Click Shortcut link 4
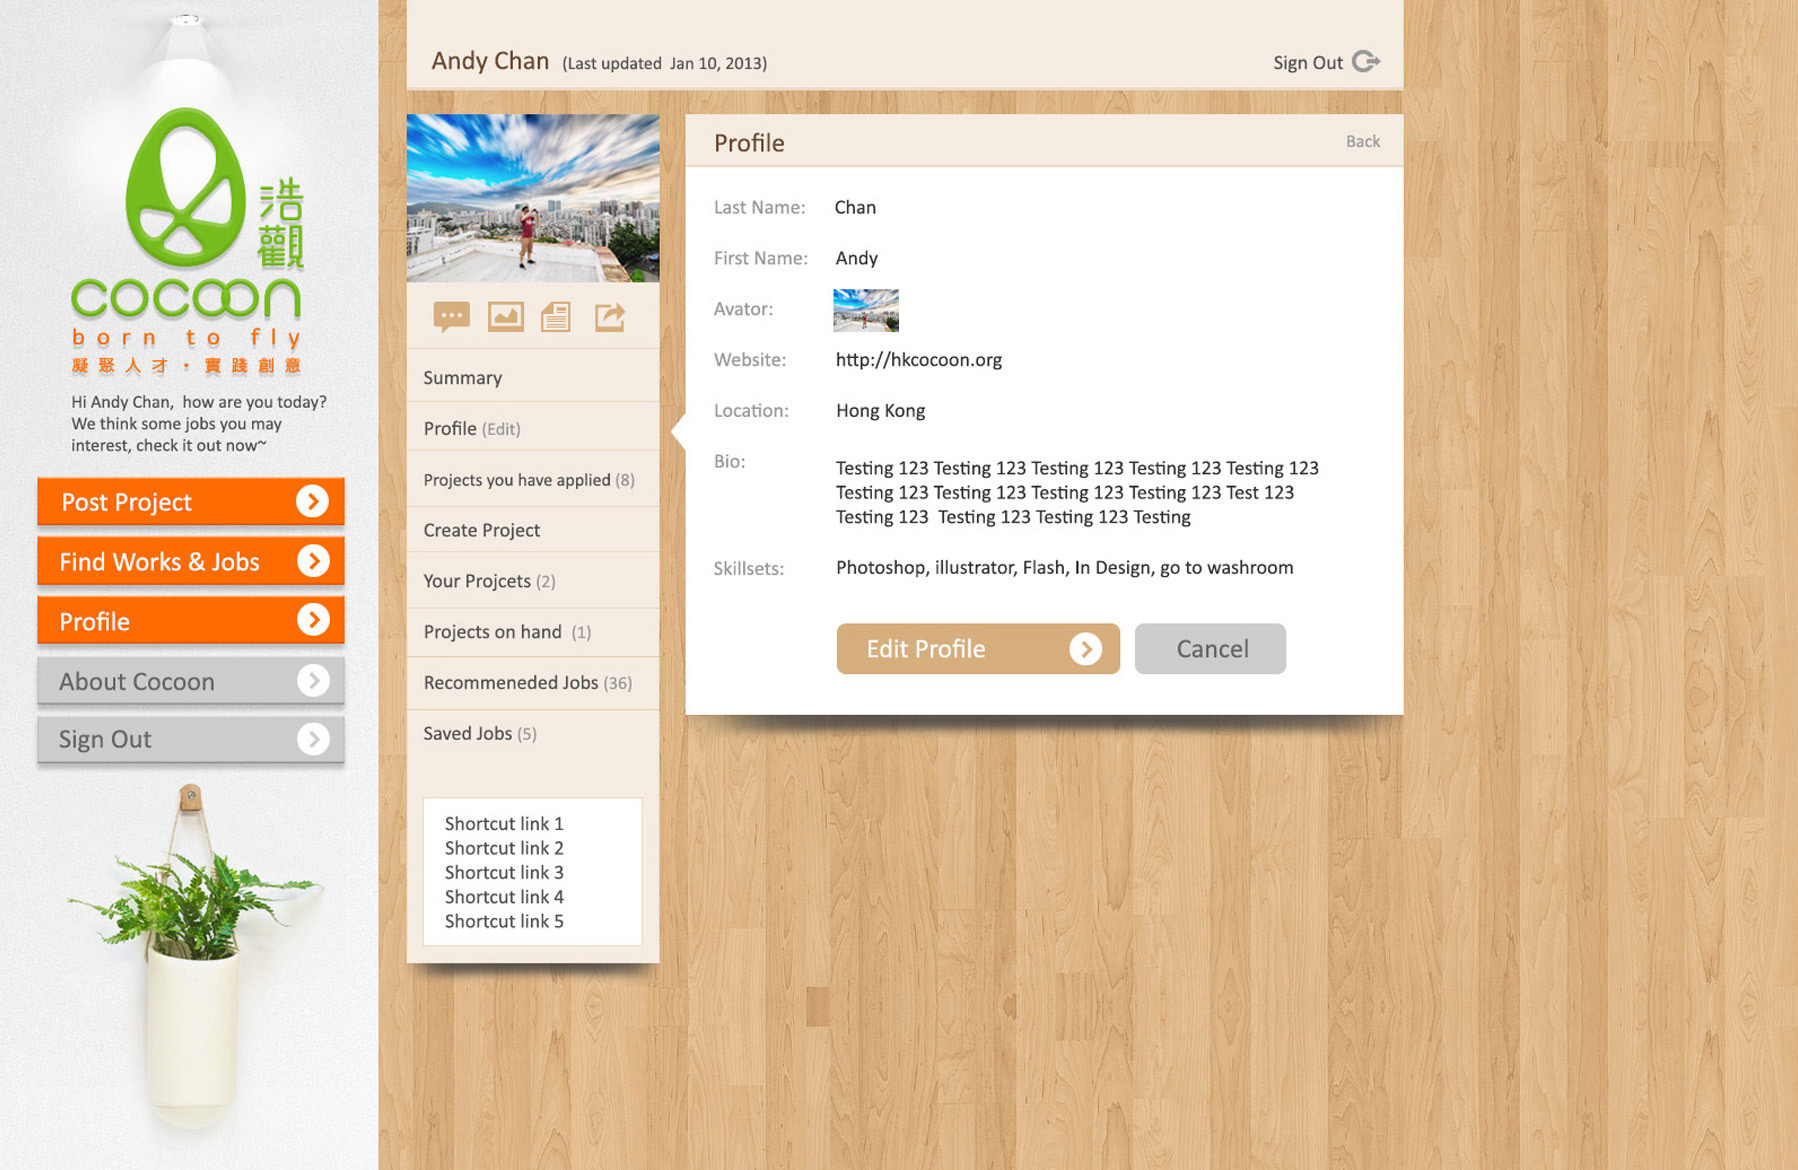This screenshot has width=1798, height=1170. tap(504, 897)
